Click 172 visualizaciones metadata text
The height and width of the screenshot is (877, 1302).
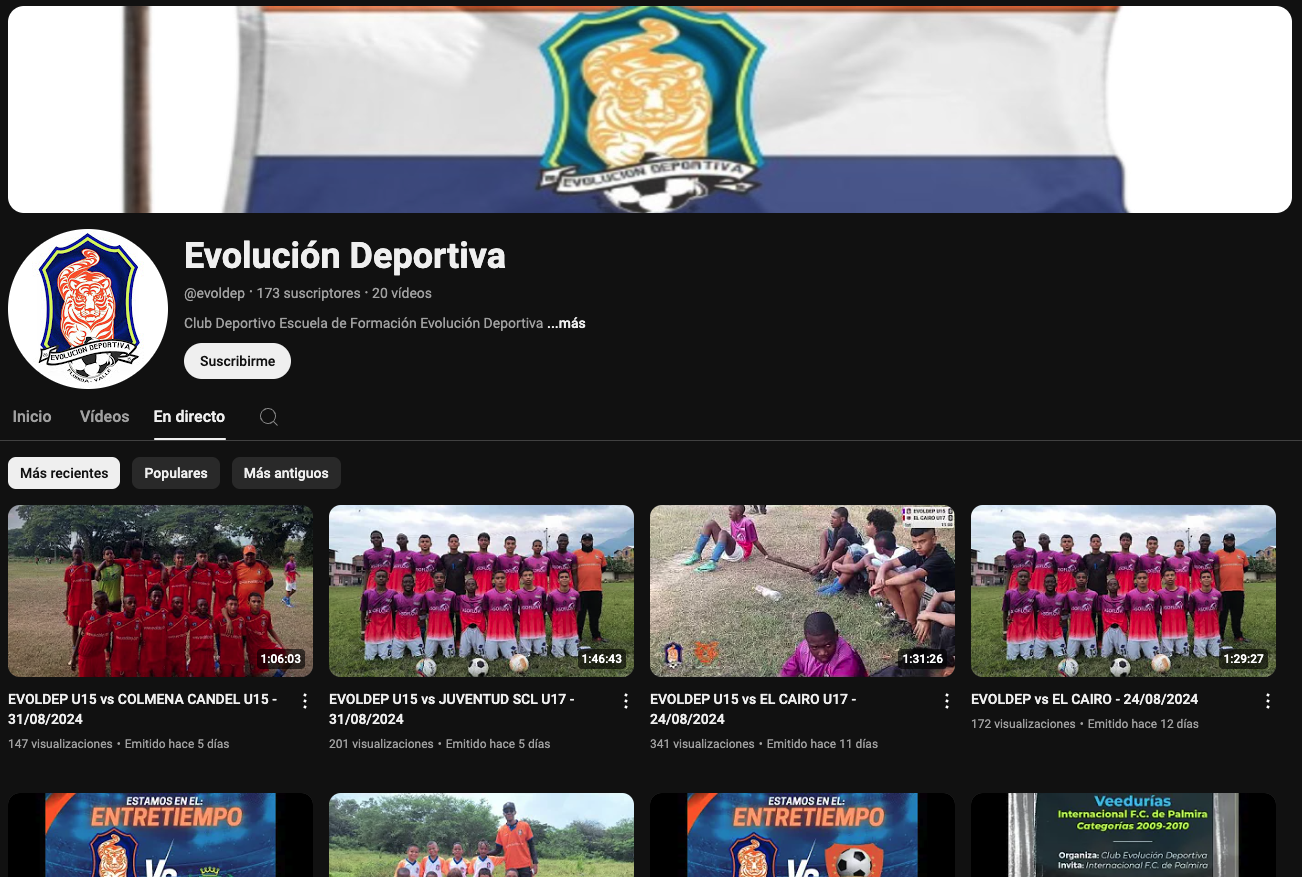[x=1023, y=724]
